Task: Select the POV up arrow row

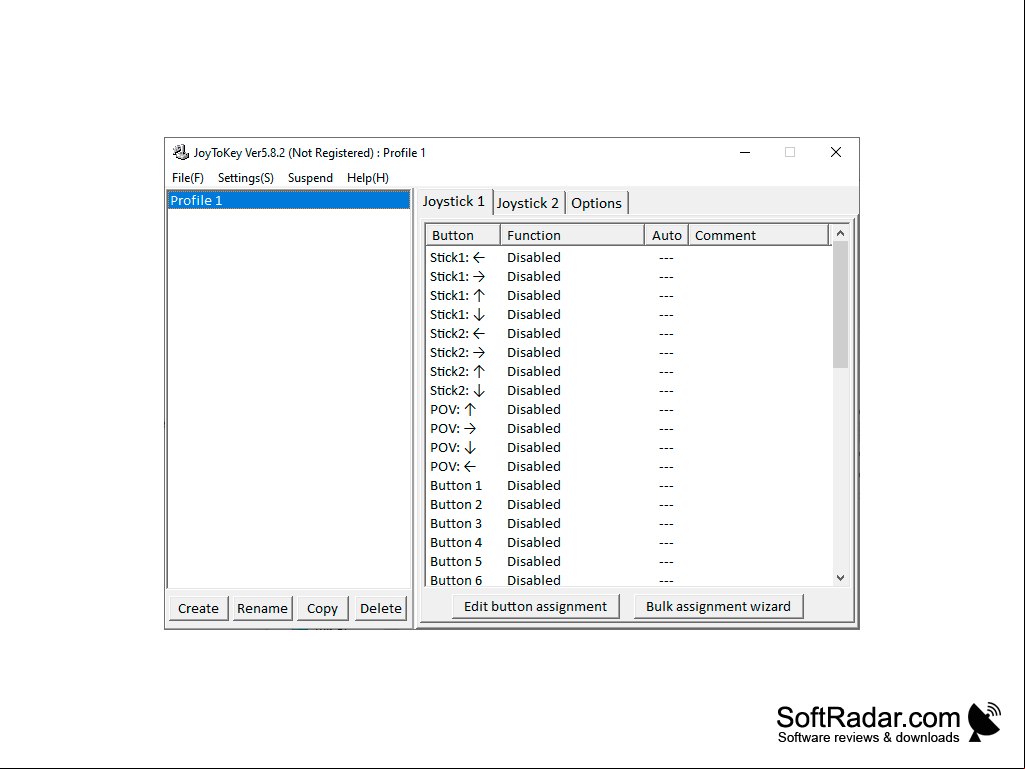Action: (628, 409)
